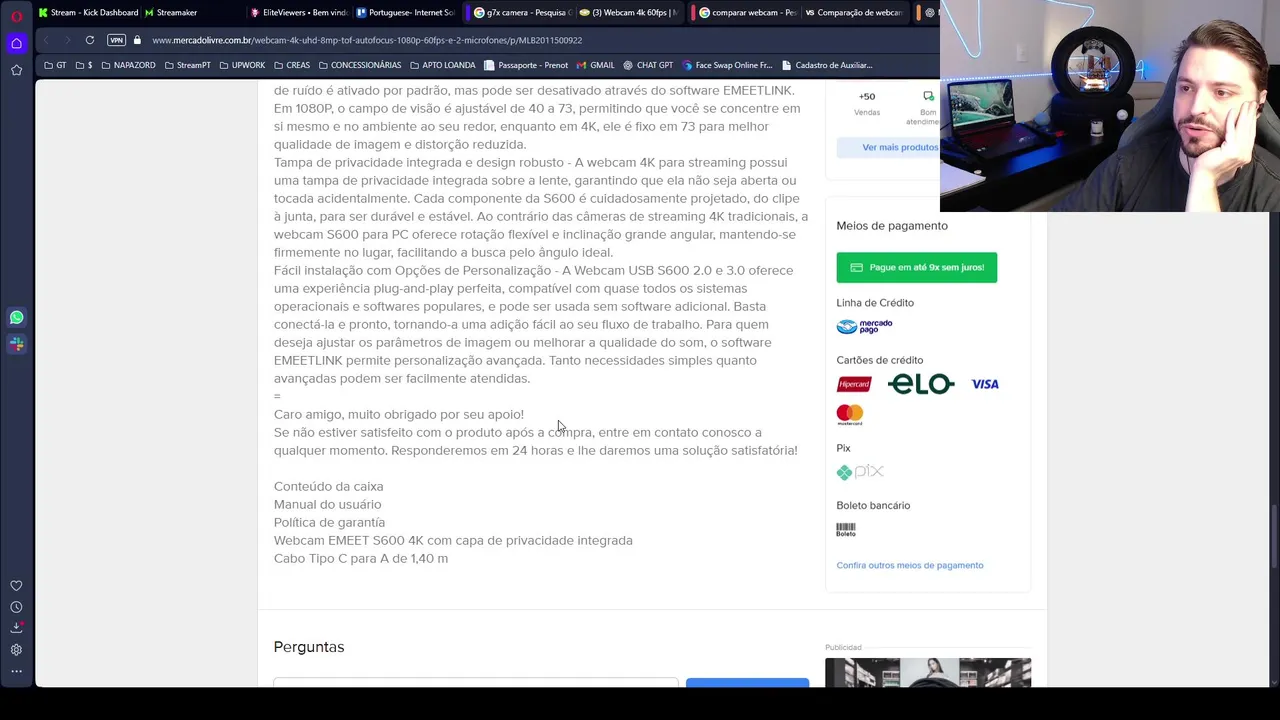Open Confira outros meios de pagamento link
This screenshot has height=720, width=1280.
coord(910,565)
